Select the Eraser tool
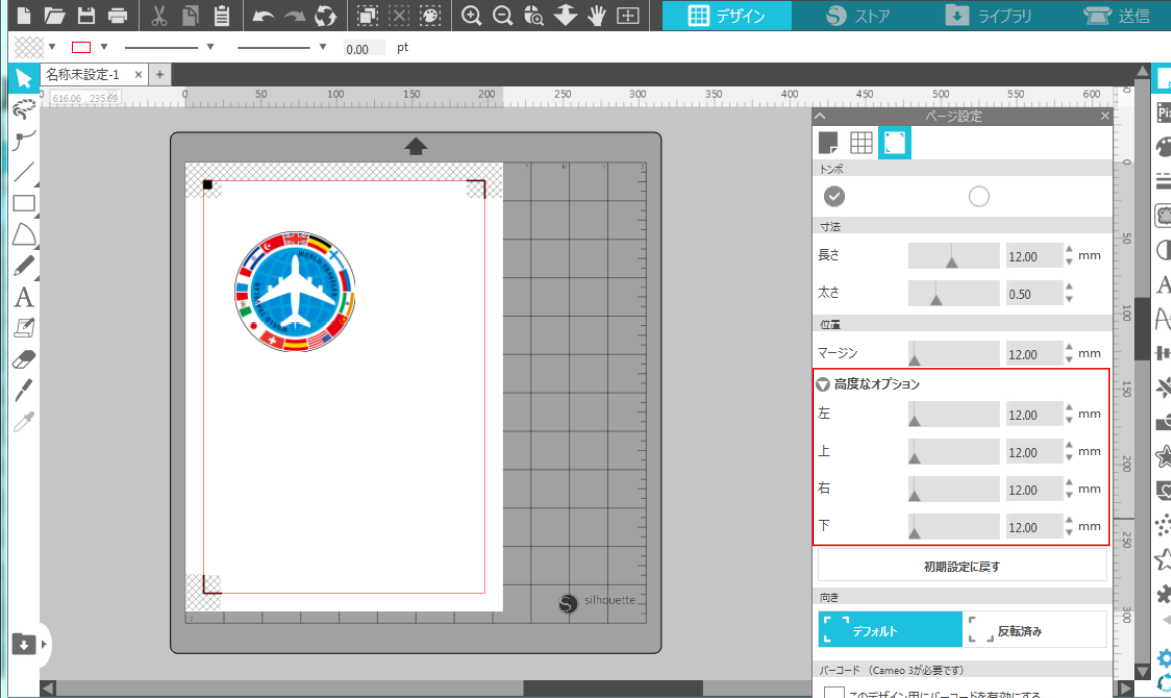Screen dimensions: 1171x698 [24, 360]
